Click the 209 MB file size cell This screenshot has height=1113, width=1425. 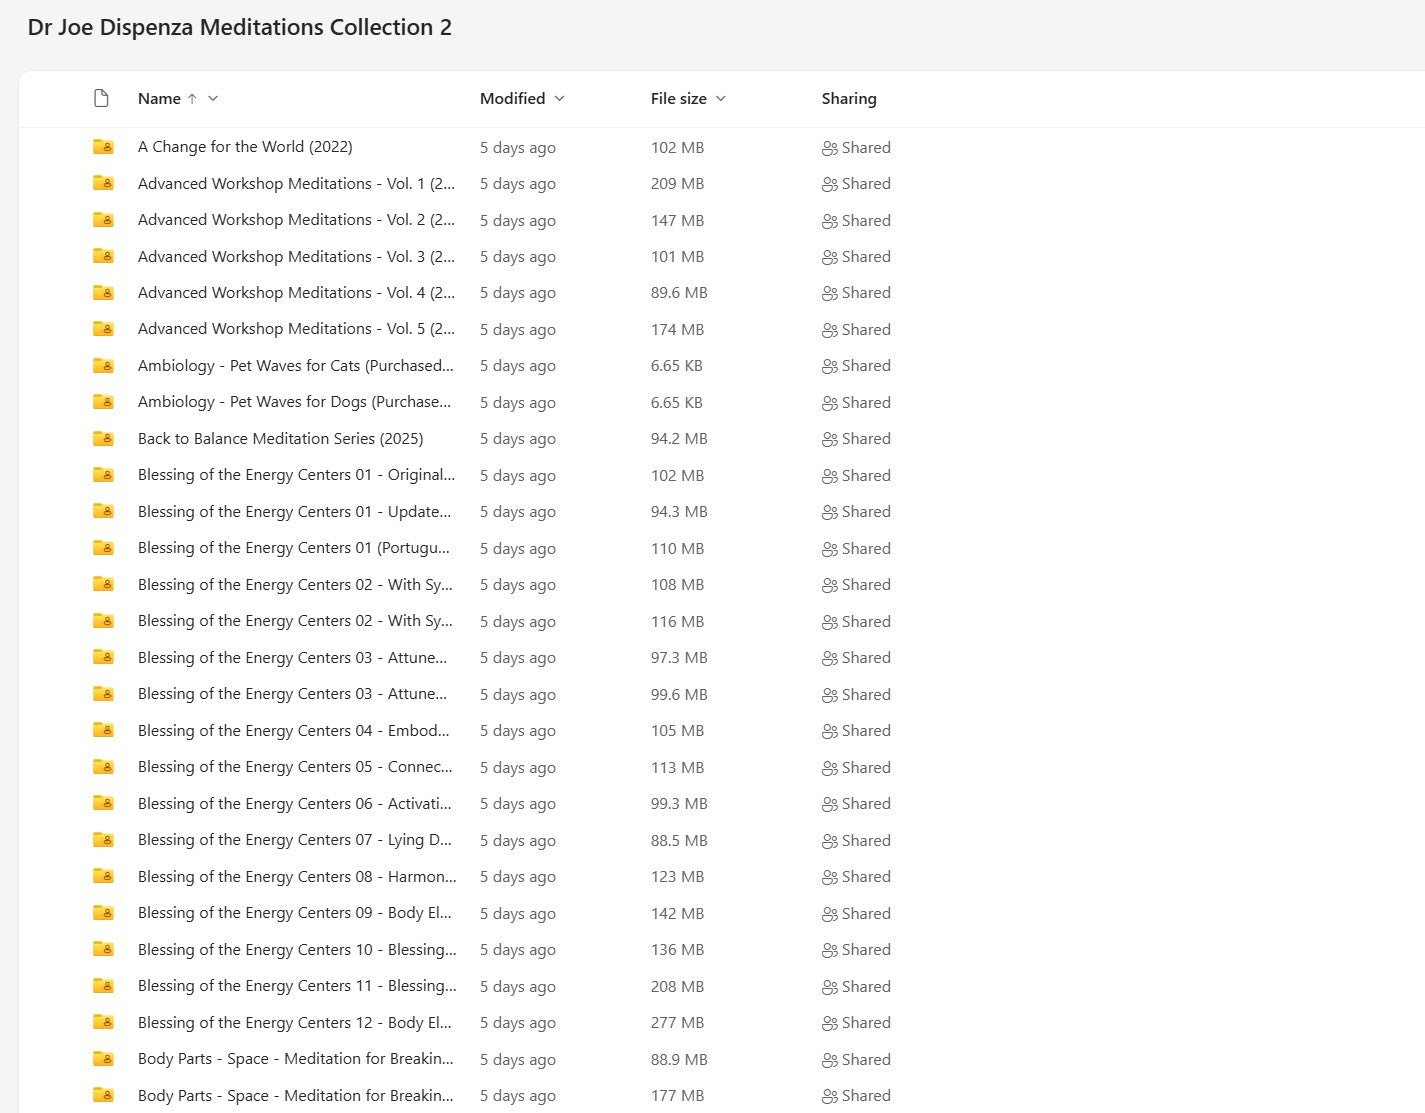pos(678,183)
